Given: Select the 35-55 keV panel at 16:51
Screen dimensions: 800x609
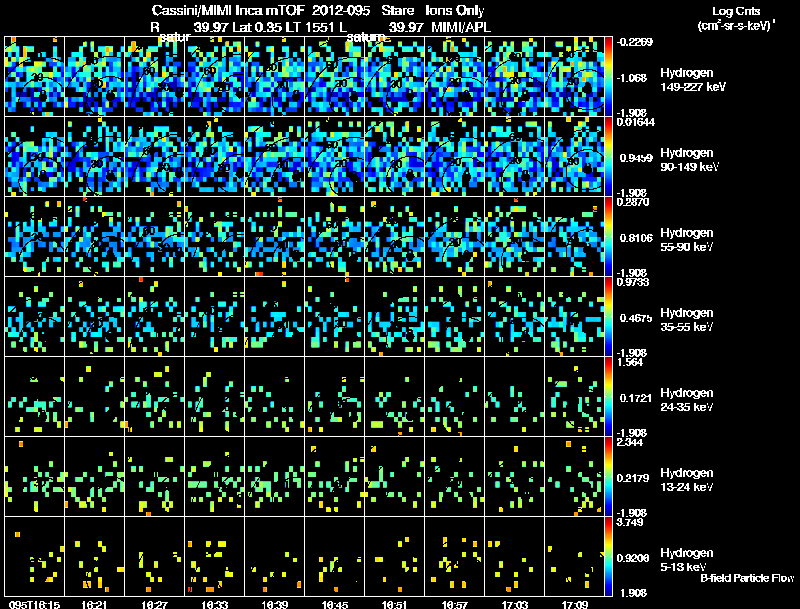Looking at the screenshot, I should coord(394,316).
